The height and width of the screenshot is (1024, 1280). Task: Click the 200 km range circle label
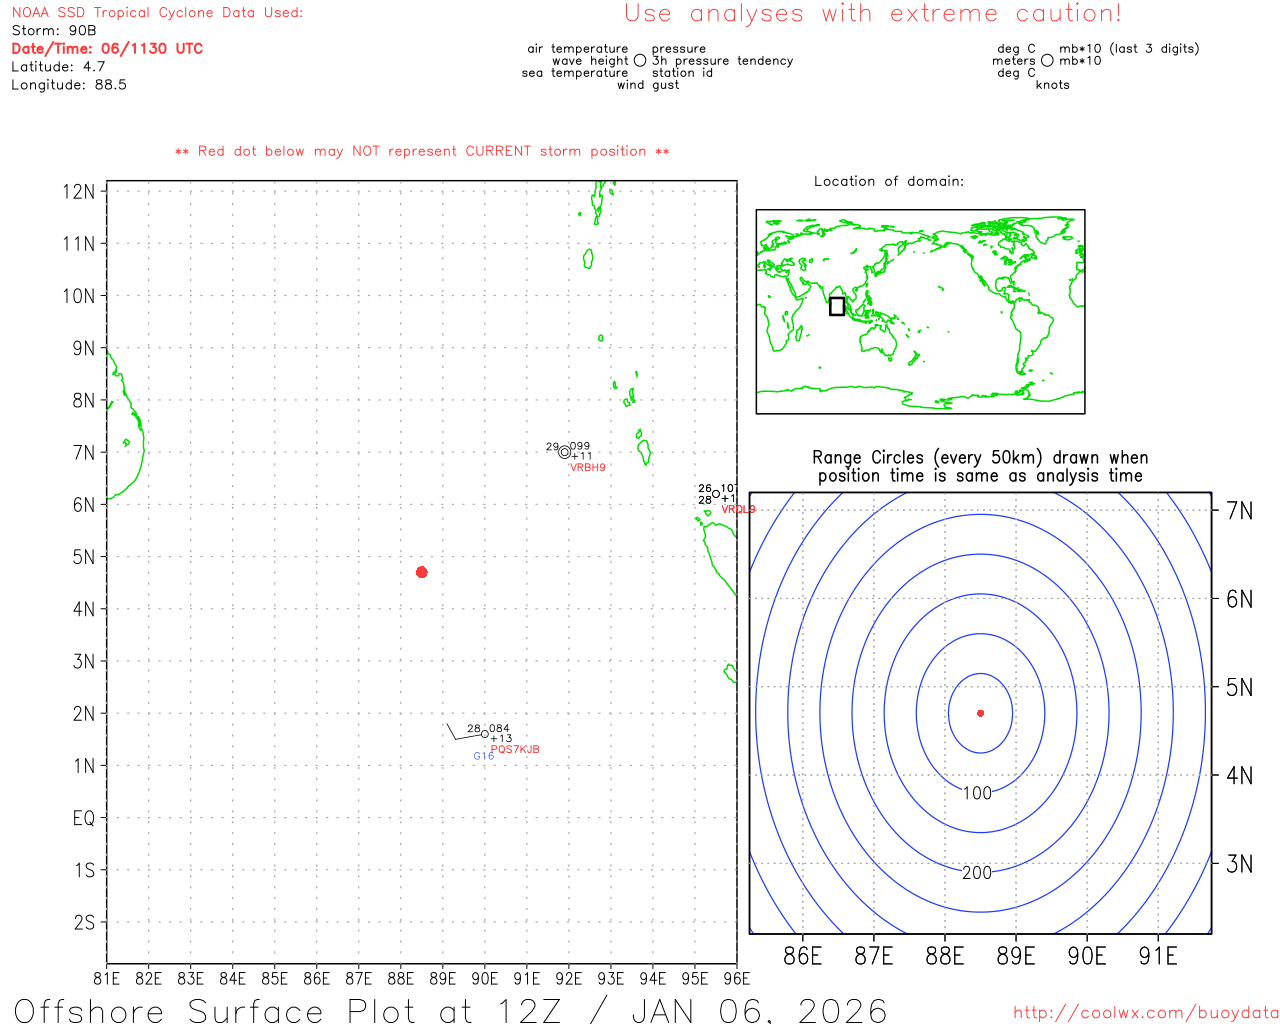(x=977, y=873)
